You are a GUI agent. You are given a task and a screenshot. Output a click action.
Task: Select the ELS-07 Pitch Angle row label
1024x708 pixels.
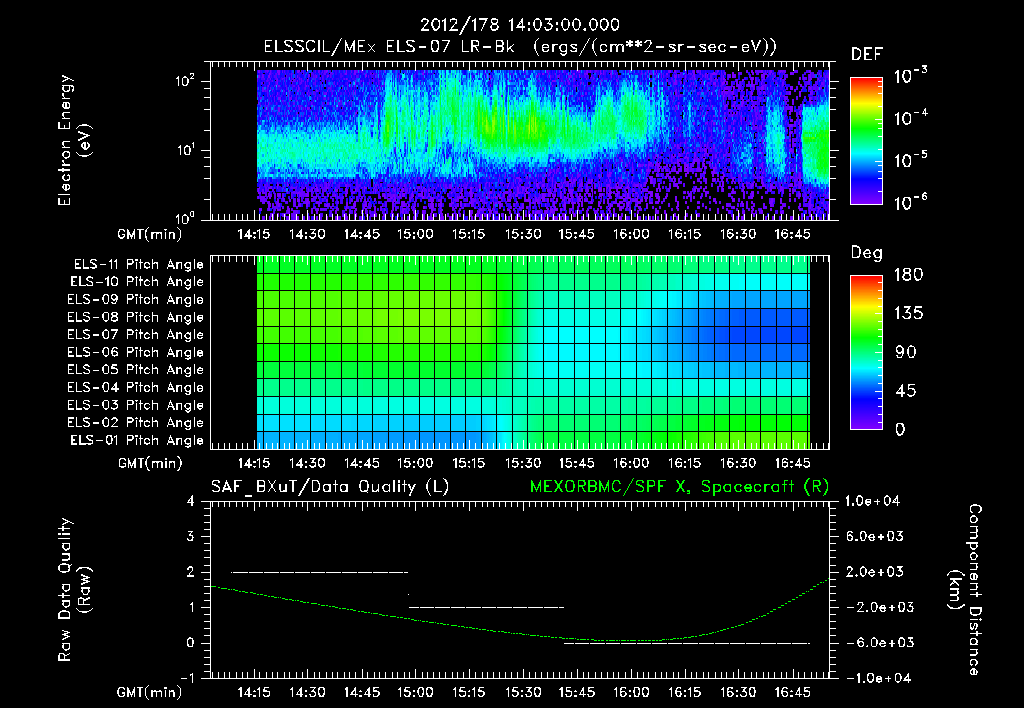click(x=135, y=334)
